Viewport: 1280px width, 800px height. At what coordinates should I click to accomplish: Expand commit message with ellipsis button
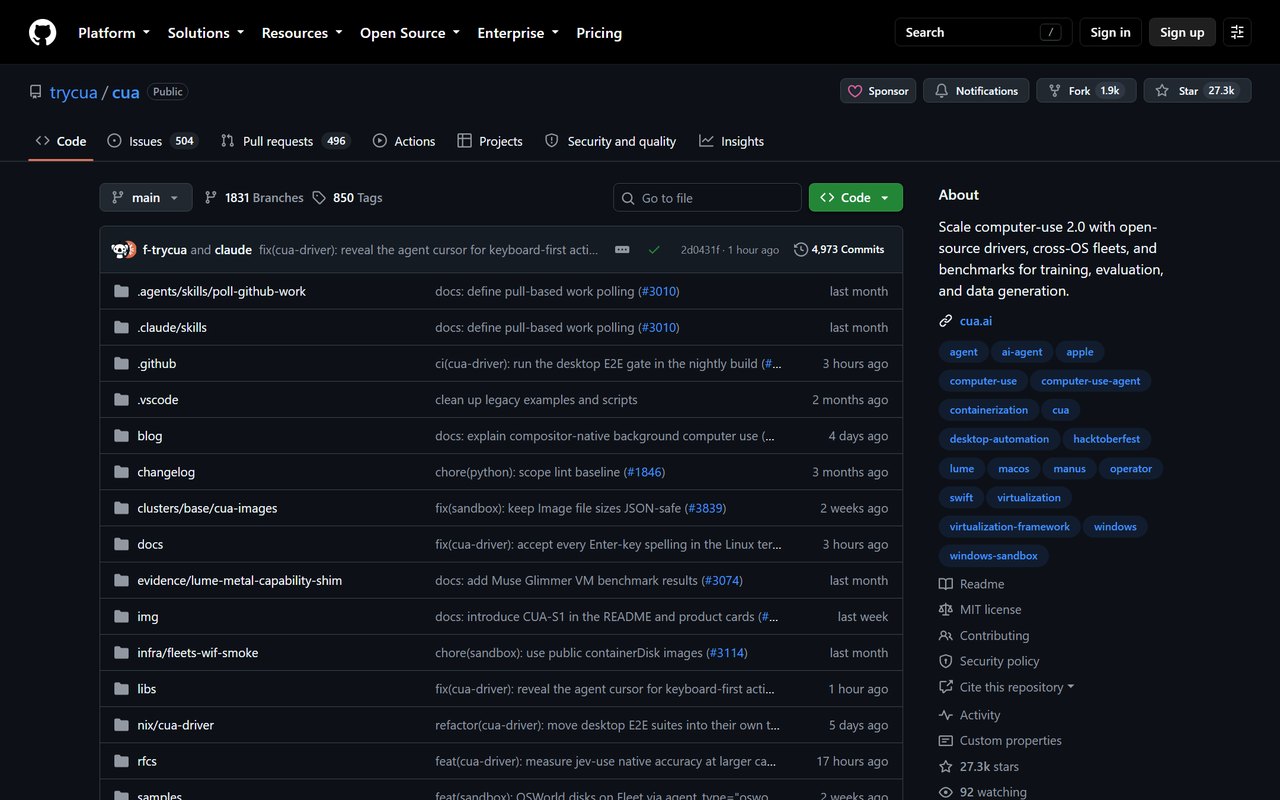pos(622,249)
